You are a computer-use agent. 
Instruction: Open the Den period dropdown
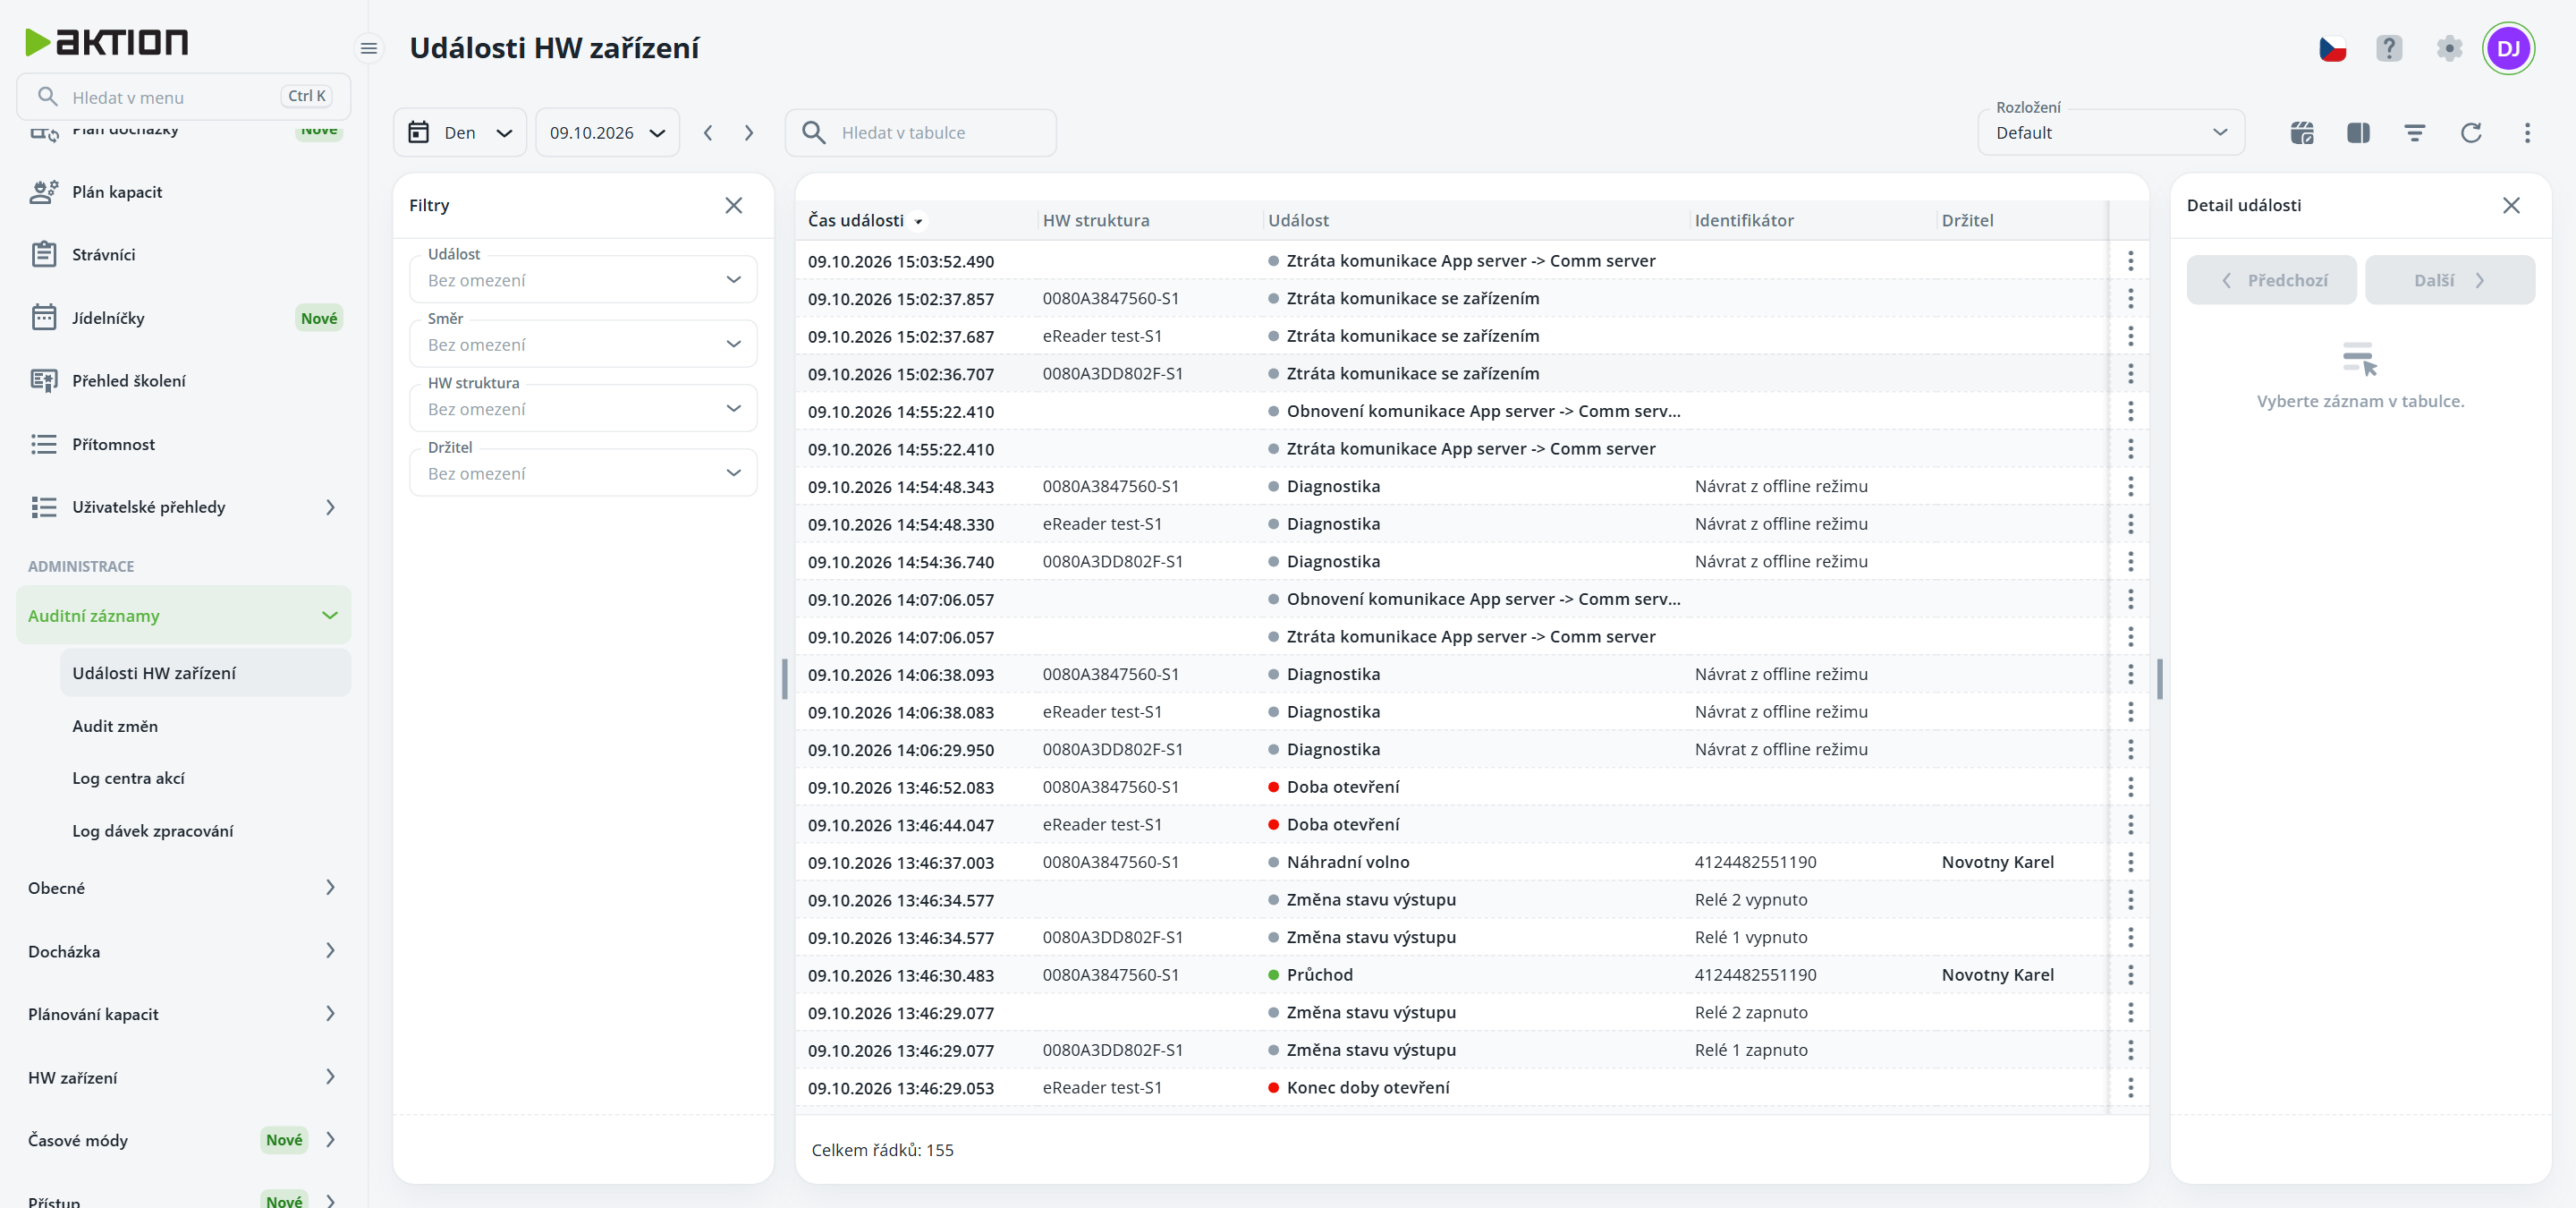coord(460,133)
